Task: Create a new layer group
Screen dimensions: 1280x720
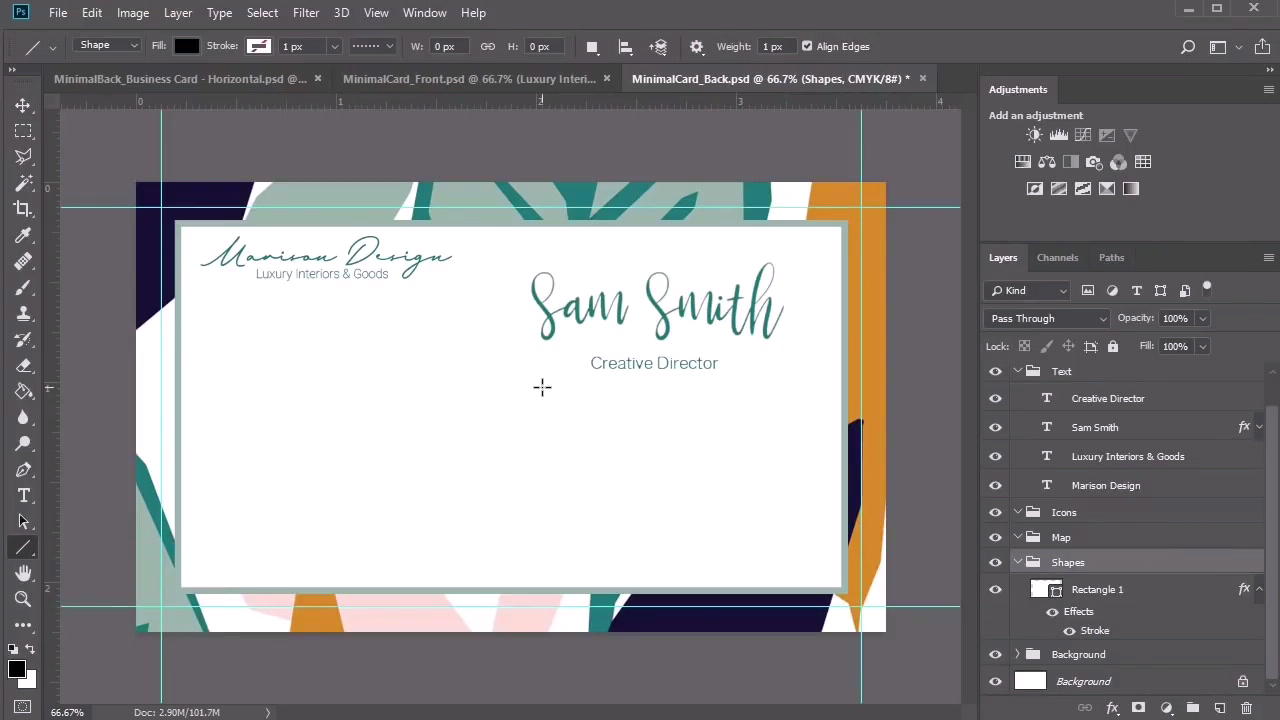Action: pyautogui.click(x=1192, y=708)
